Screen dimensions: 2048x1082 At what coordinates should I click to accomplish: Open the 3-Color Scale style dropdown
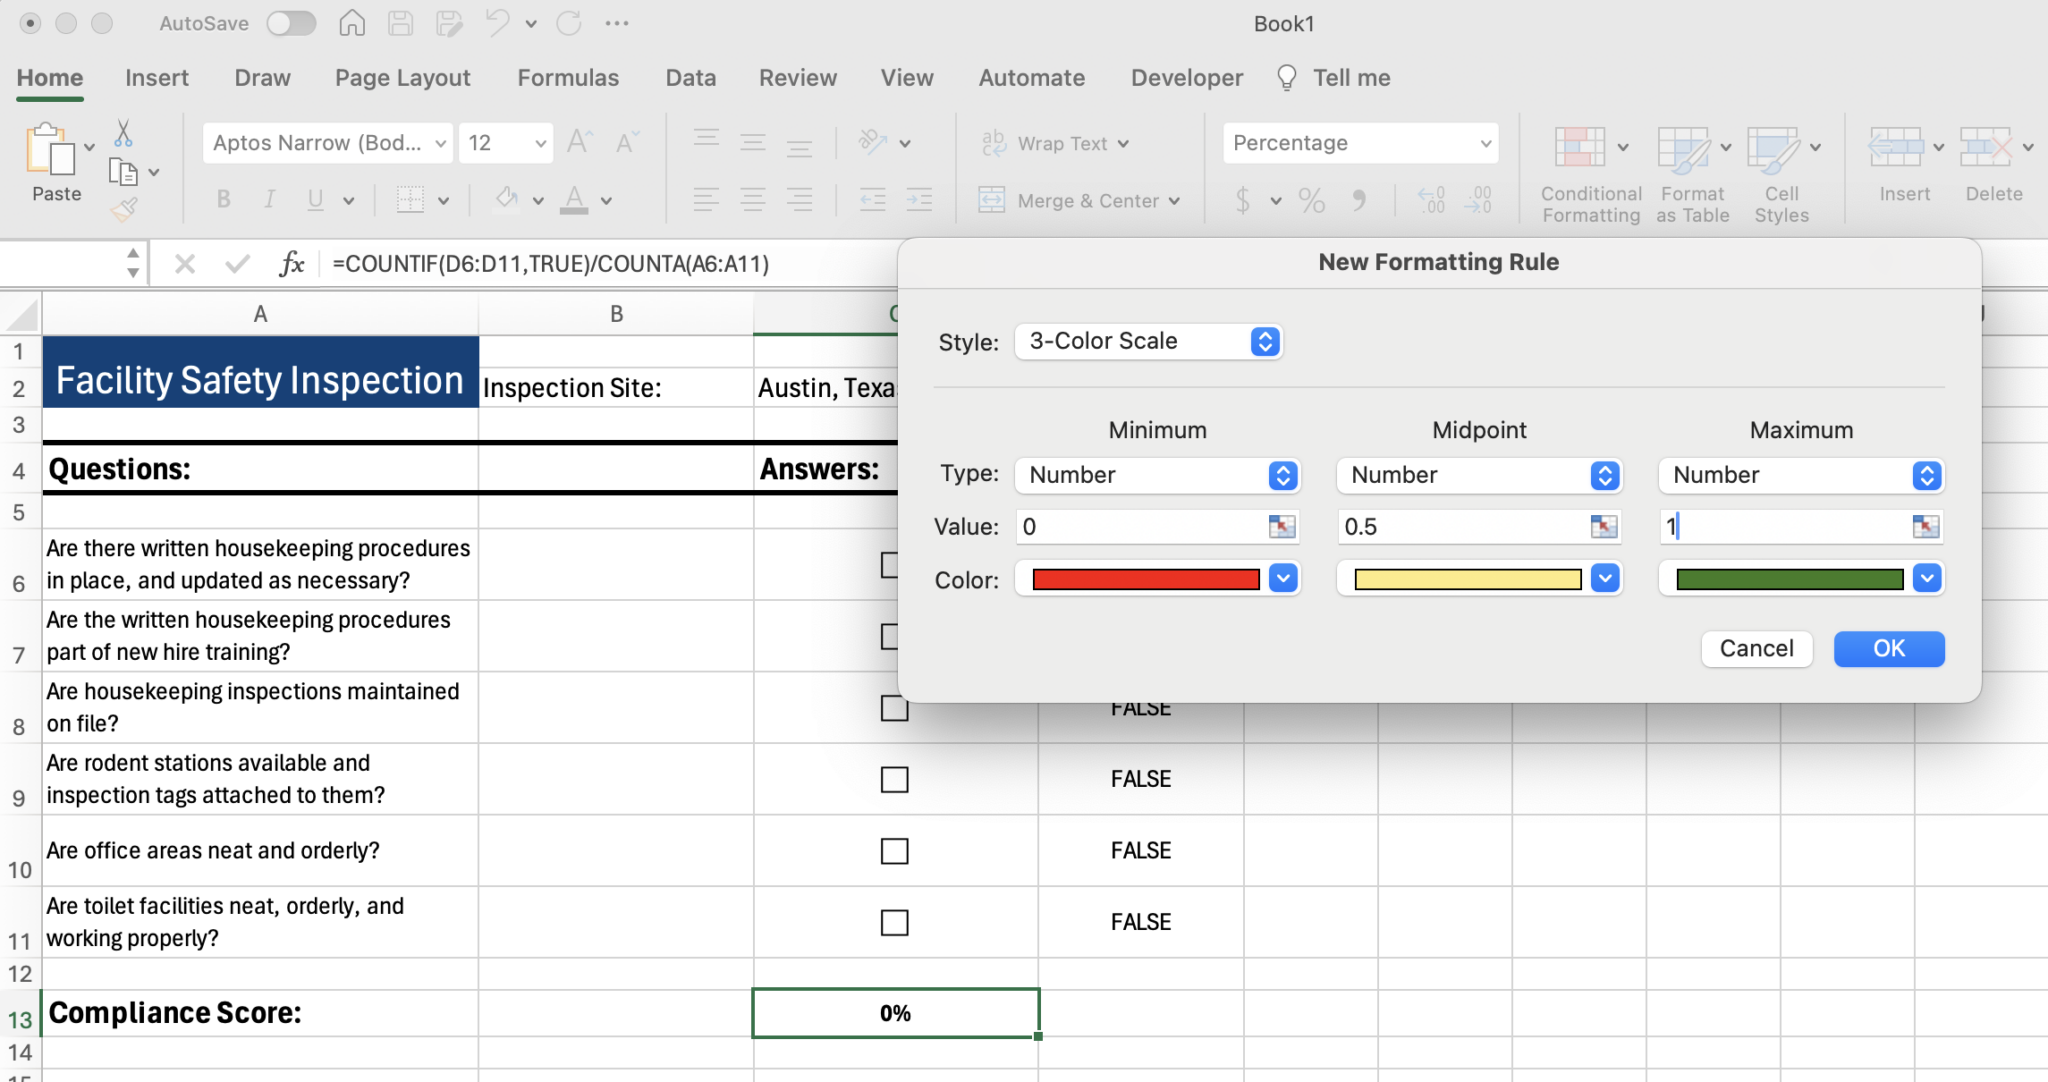click(1263, 341)
